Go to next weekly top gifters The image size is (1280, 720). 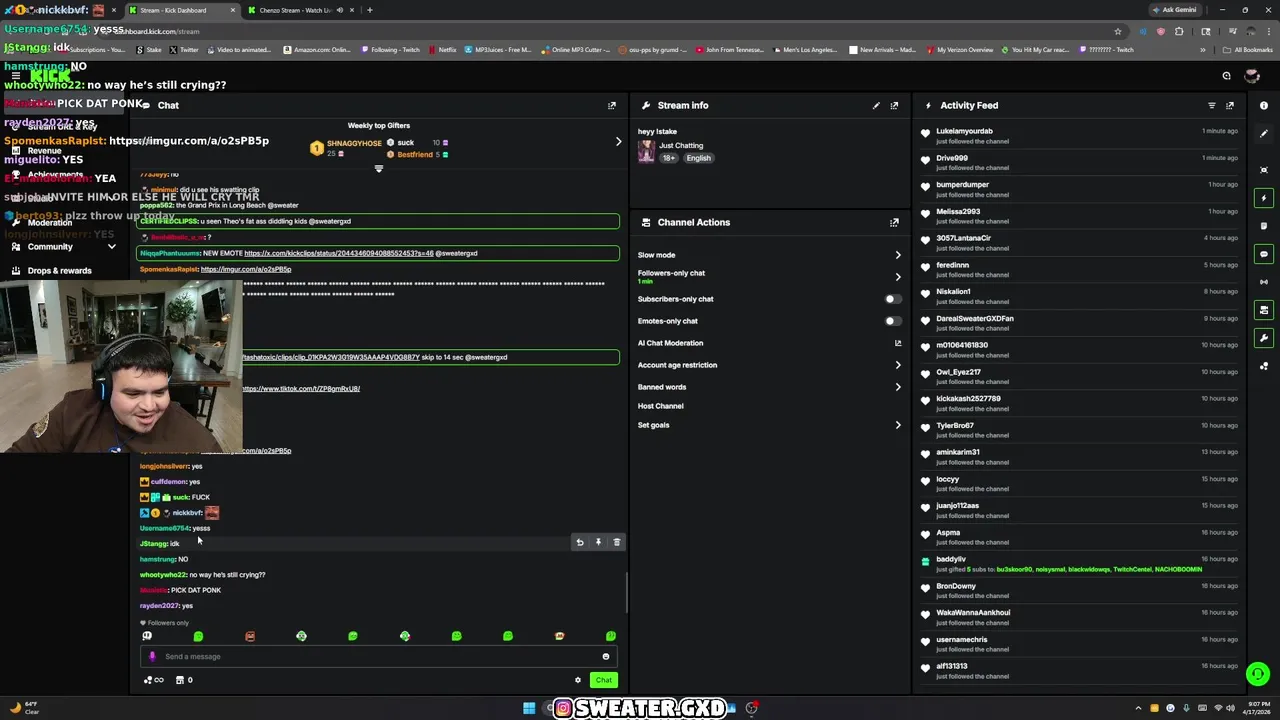click(x=618, y=142)
